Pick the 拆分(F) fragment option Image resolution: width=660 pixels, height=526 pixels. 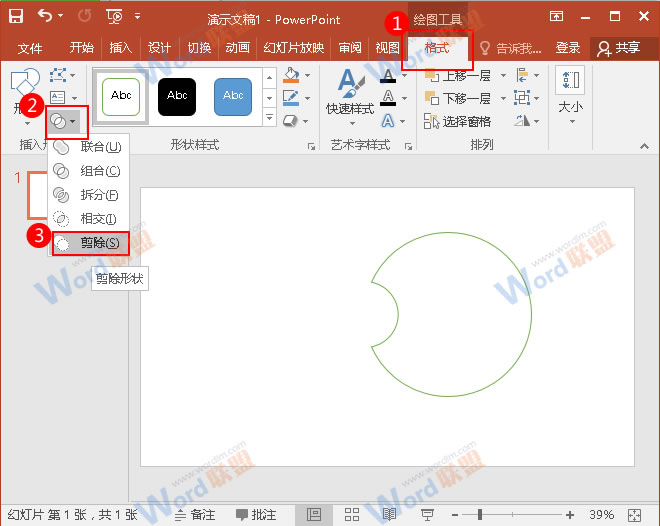pos(90,195)
